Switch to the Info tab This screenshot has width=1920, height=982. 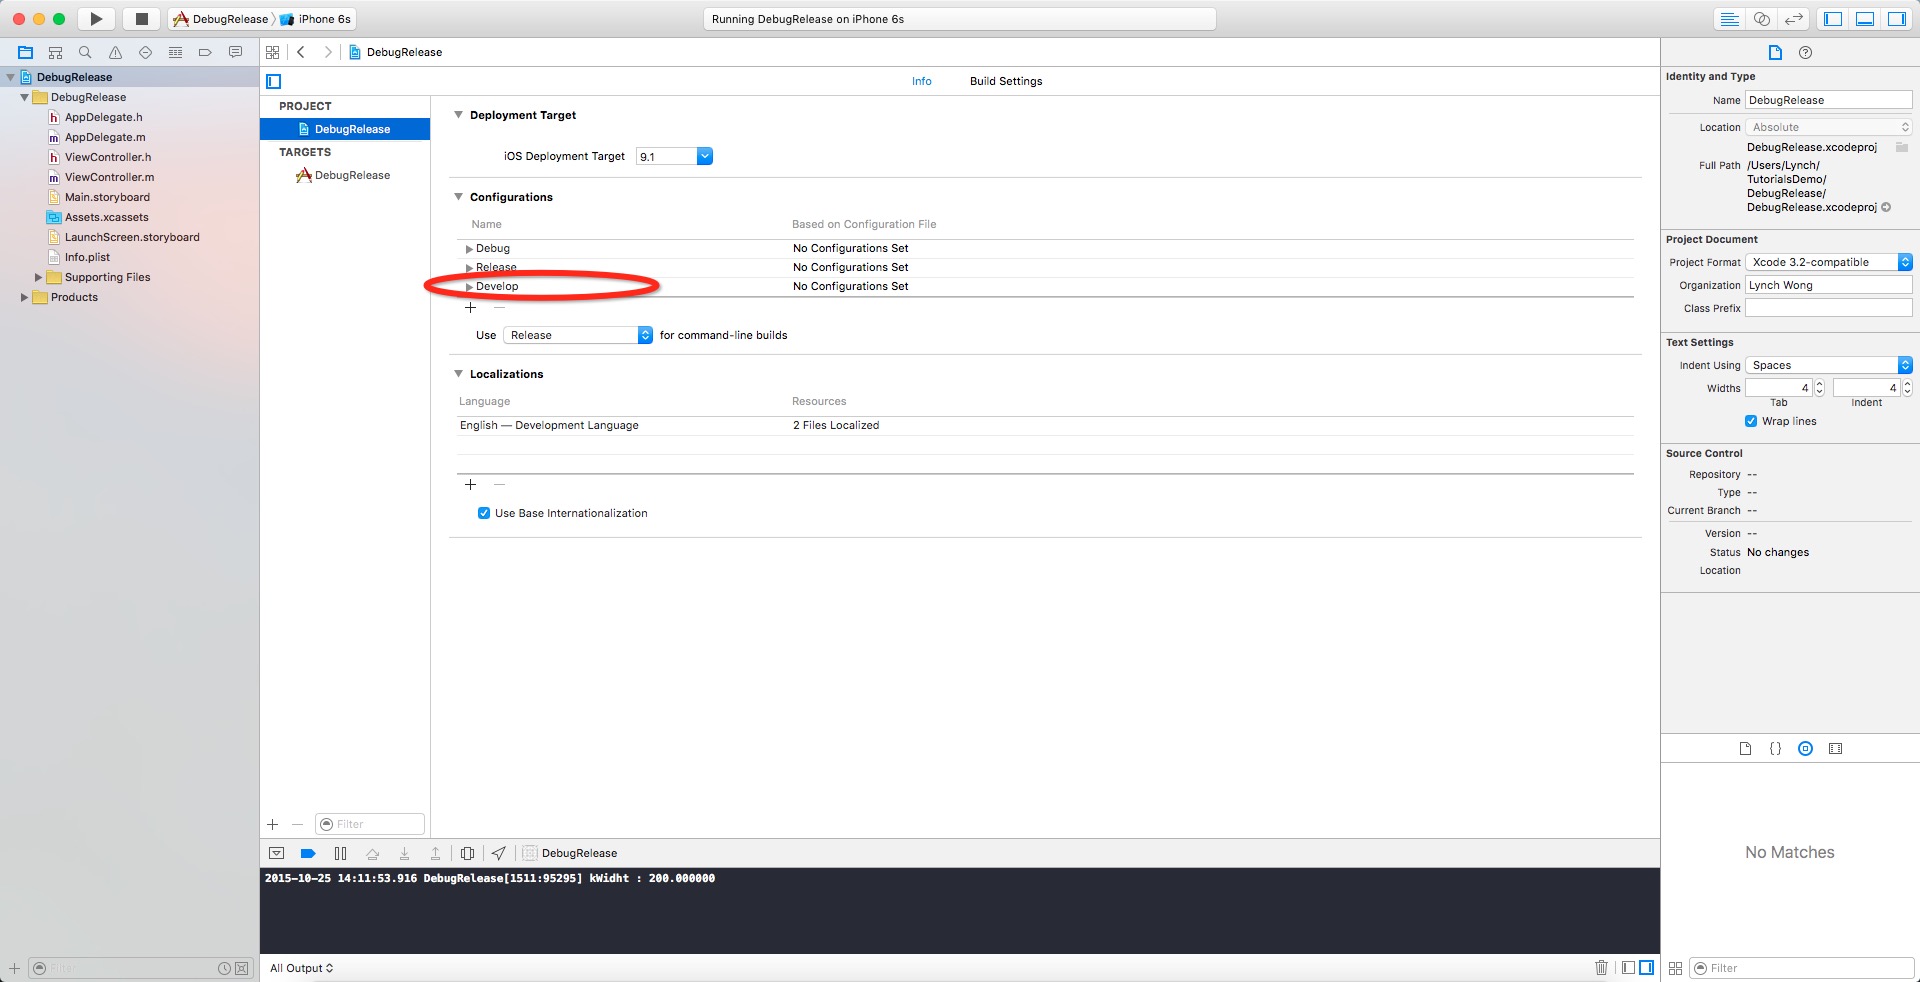(921, 81)
